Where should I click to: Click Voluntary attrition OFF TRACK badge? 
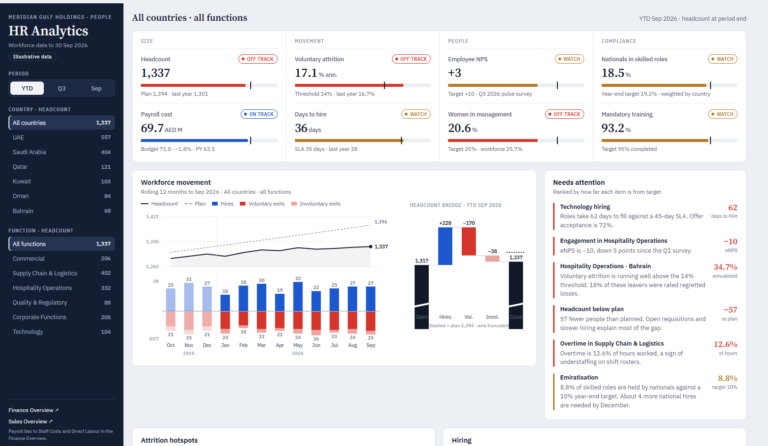point(411,59)
